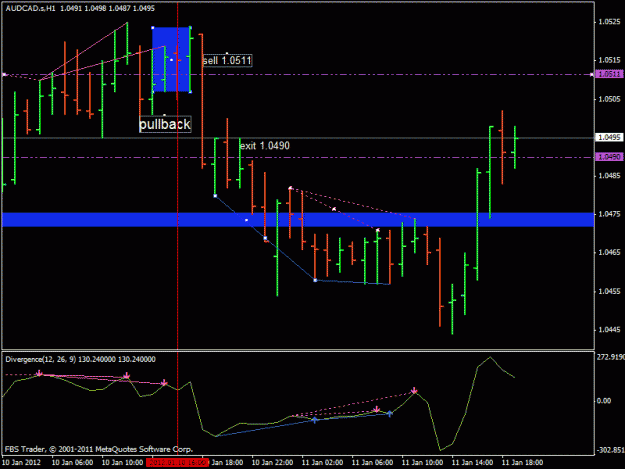Click the 272.919 indicator scale value
The height and width of the screenshot is (469, 625).
[611, 357]
